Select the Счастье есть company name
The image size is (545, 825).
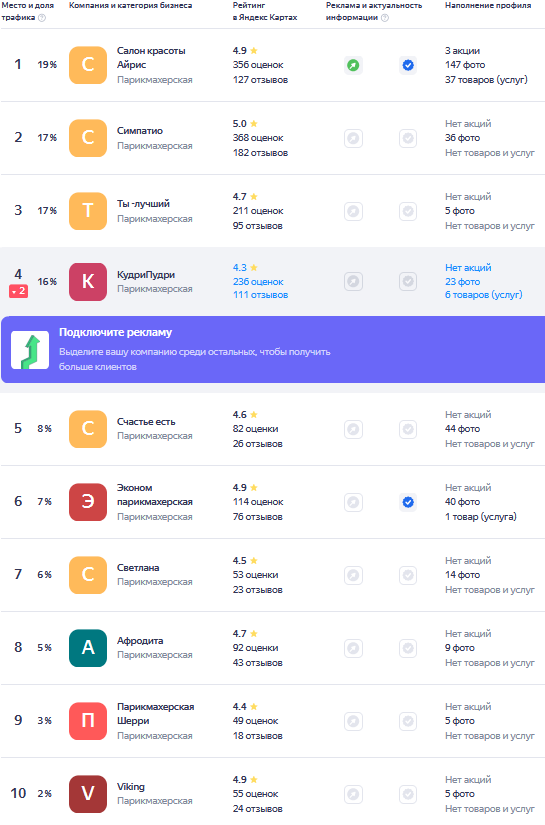(x=146, y=421)
